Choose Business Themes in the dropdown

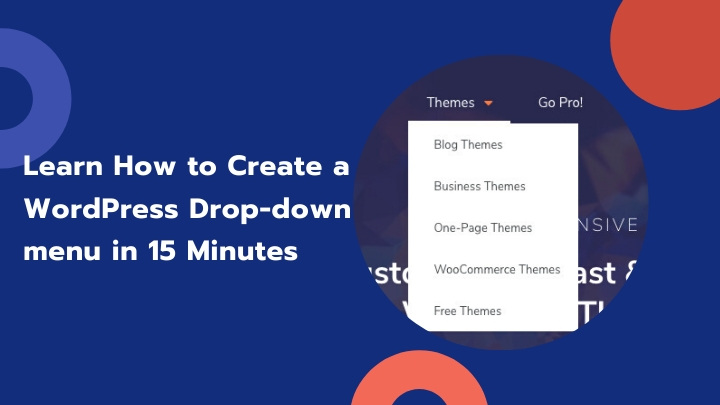(x=479, y=186)
